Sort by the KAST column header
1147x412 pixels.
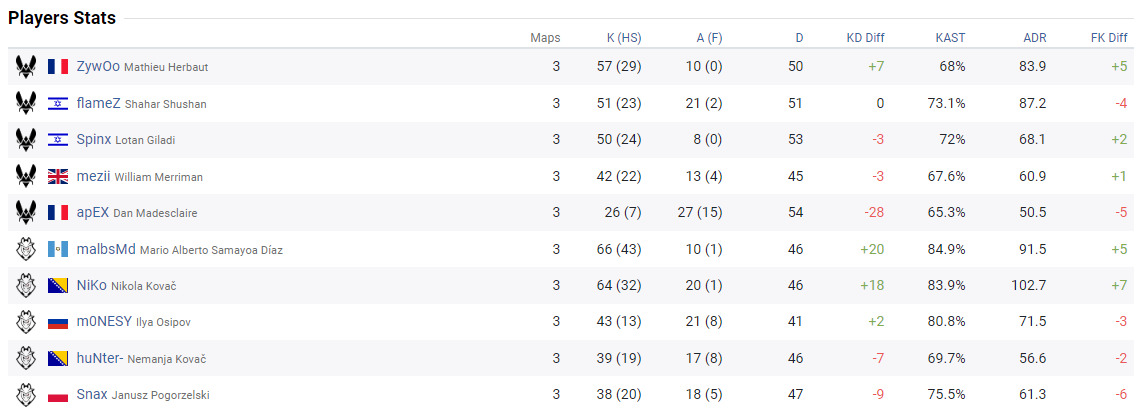(x=950, y=38)
